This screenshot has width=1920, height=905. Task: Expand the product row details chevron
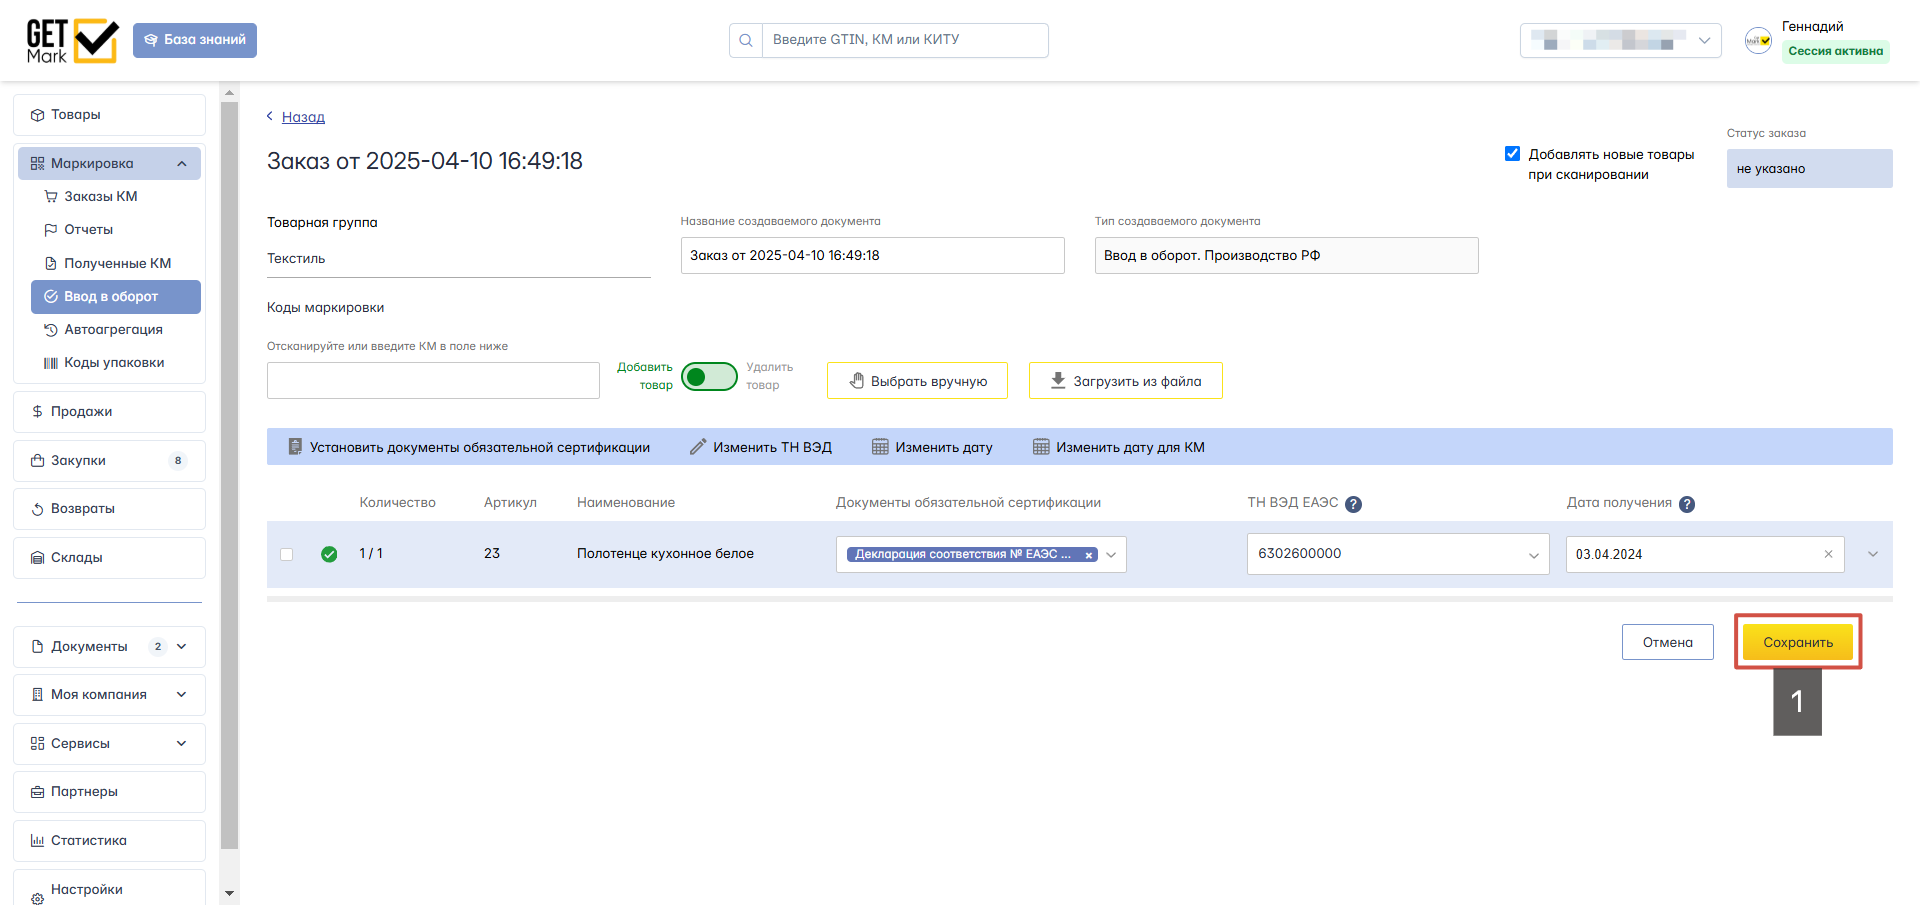pos(1873,554)
